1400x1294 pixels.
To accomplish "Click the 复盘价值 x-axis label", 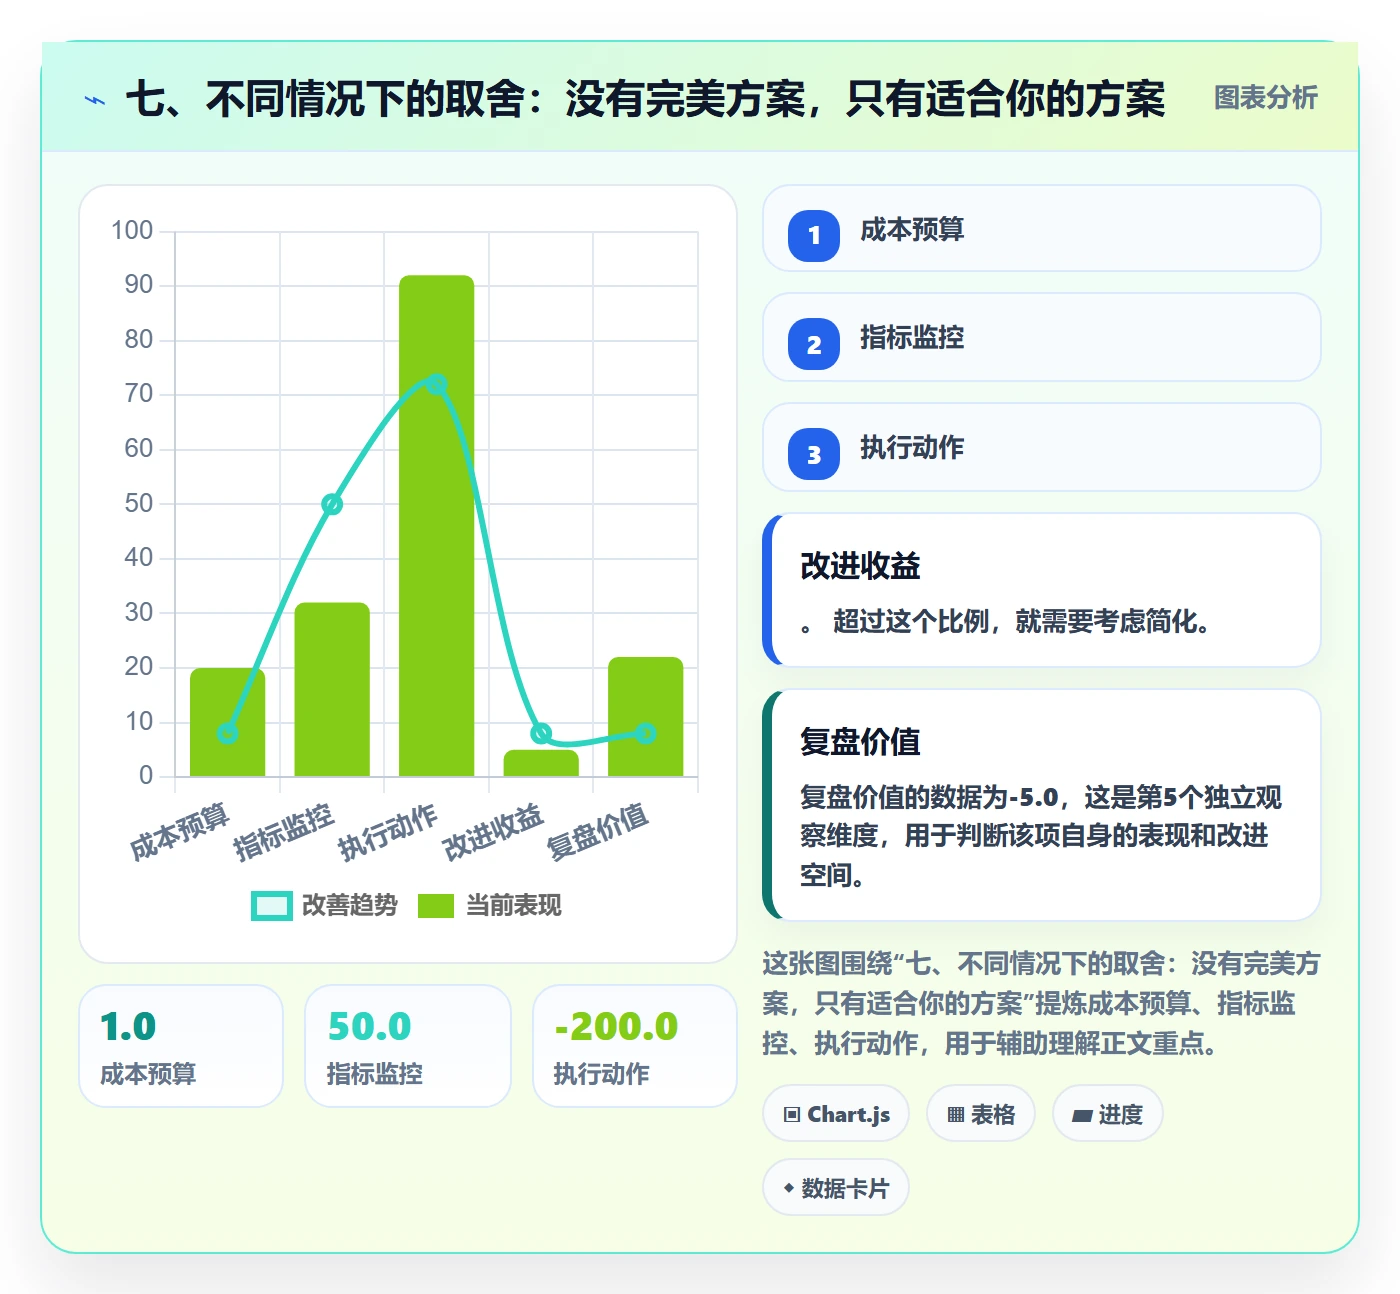I will click(x=598, y=831).
